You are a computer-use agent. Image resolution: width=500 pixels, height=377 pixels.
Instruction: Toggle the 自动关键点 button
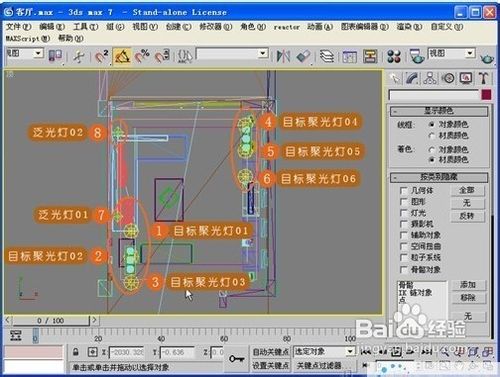(270, 352)
